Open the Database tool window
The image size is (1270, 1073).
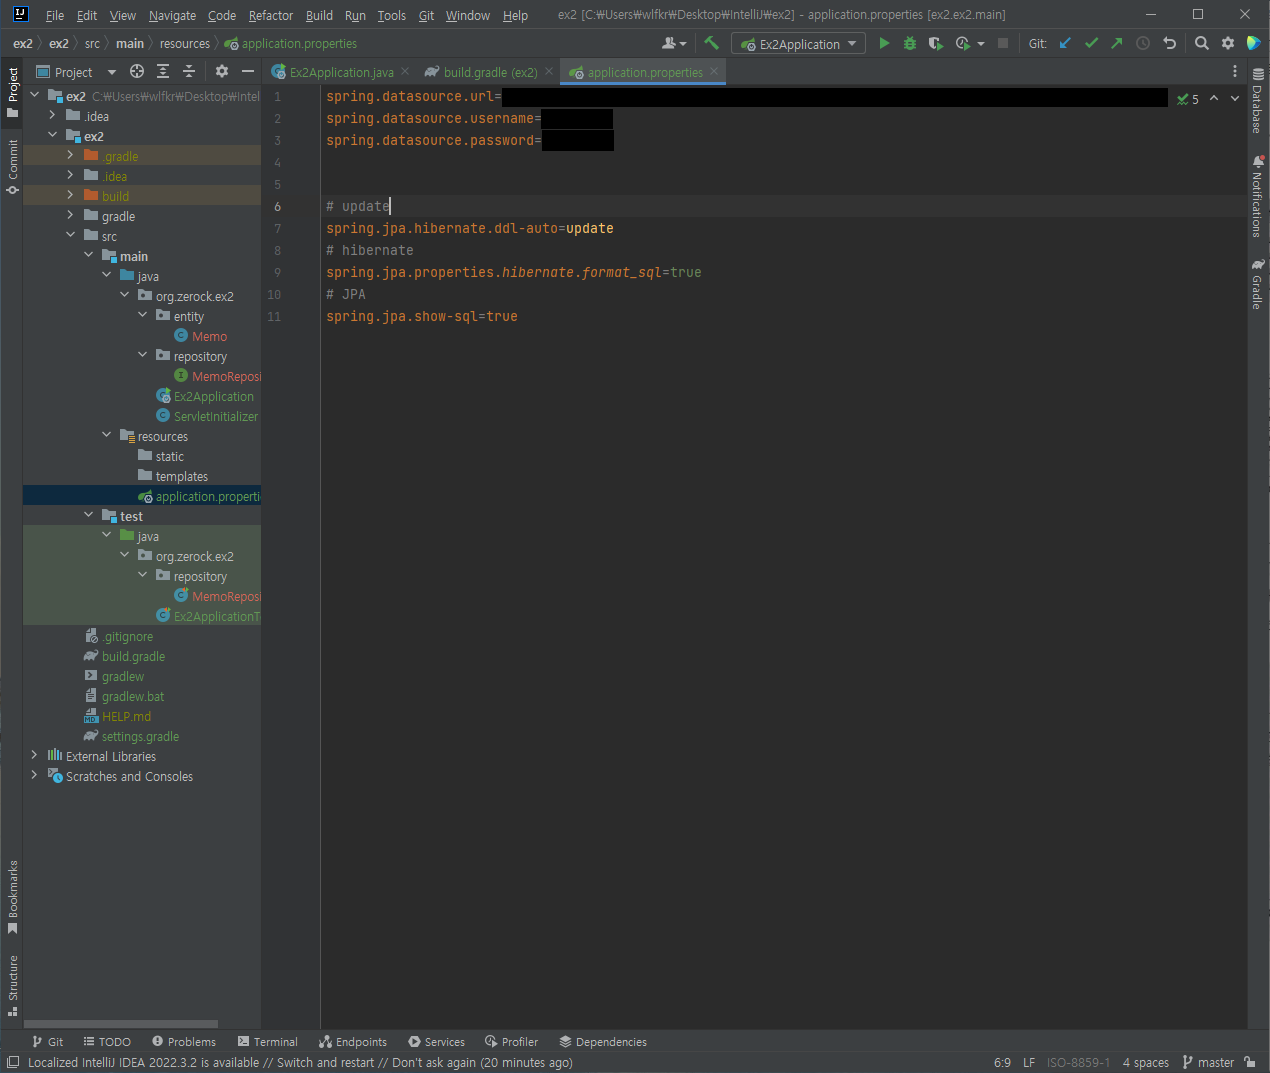tap(1258, 101)
